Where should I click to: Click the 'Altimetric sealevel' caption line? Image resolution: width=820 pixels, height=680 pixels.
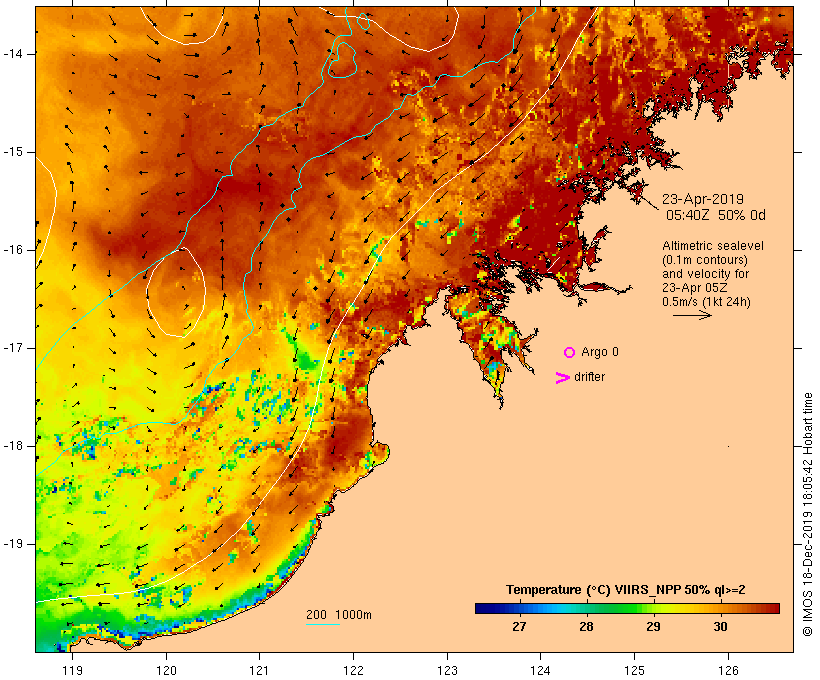pyautogui.click(x=713, y=246)
